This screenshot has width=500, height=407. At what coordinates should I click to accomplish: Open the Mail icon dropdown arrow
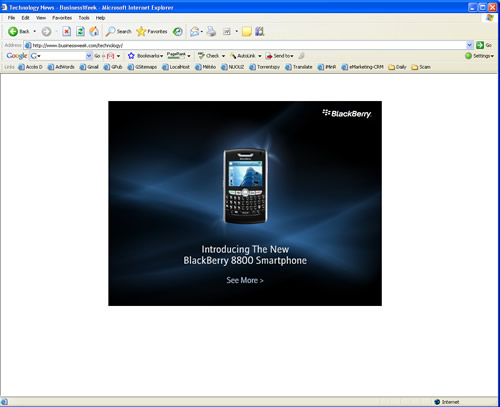tap(202, 32)
